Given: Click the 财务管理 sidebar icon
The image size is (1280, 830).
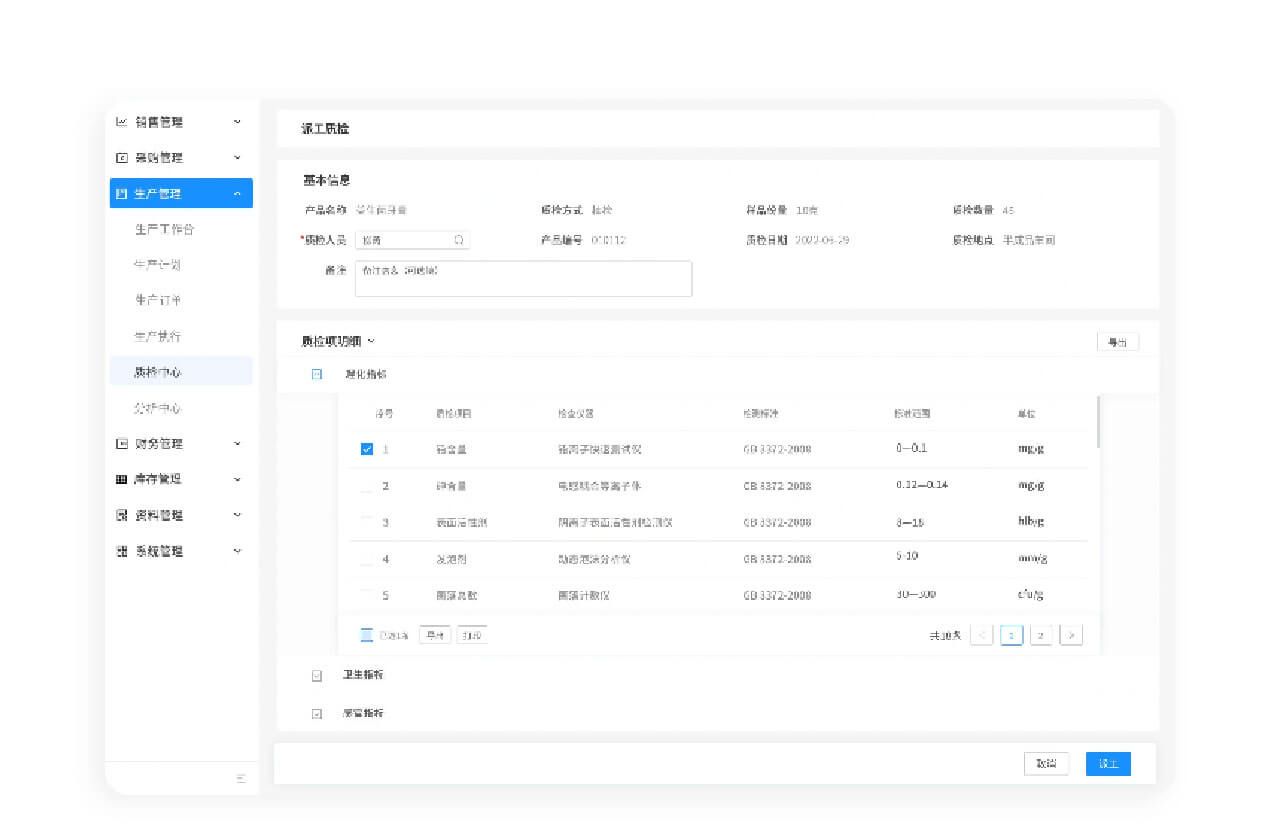Looking at the screenshot, I should (122, 444).
